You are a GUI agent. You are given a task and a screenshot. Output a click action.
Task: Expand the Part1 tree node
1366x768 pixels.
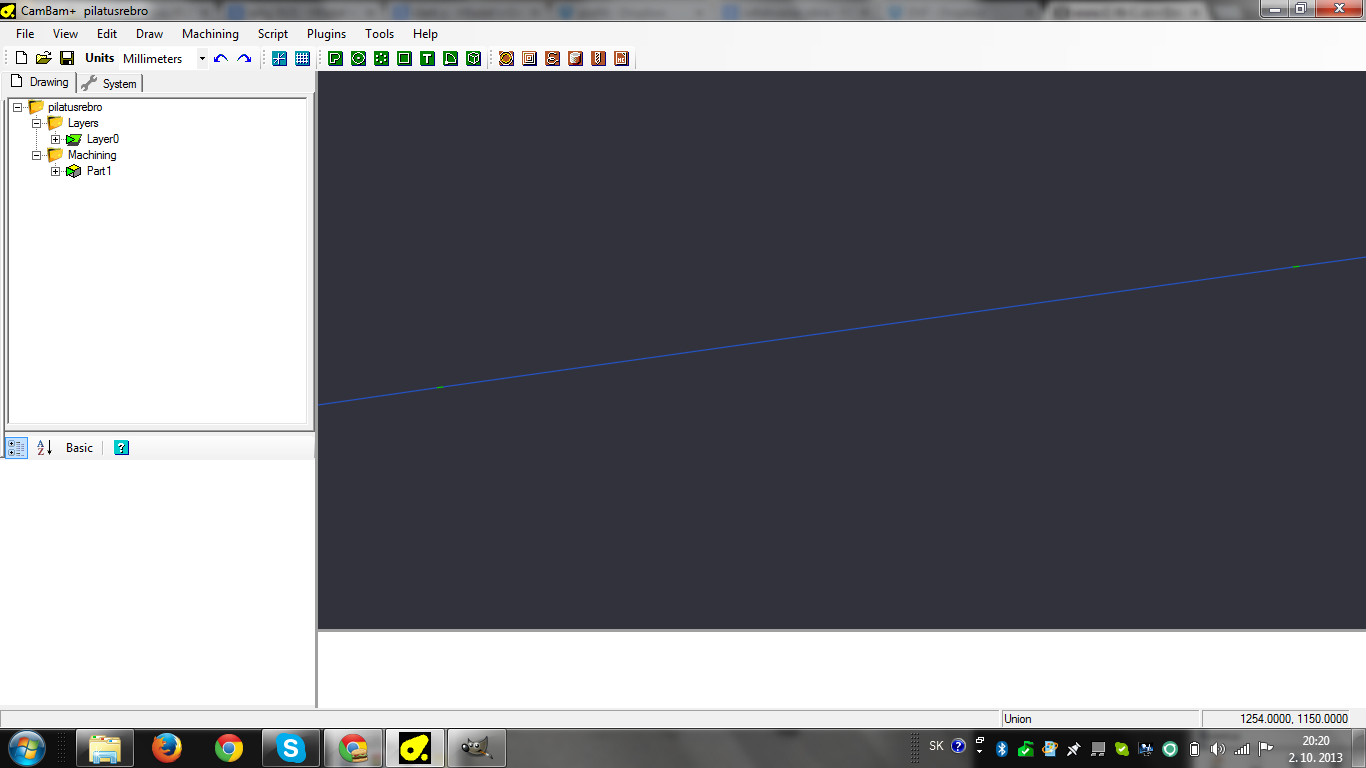tap(56, 171)
